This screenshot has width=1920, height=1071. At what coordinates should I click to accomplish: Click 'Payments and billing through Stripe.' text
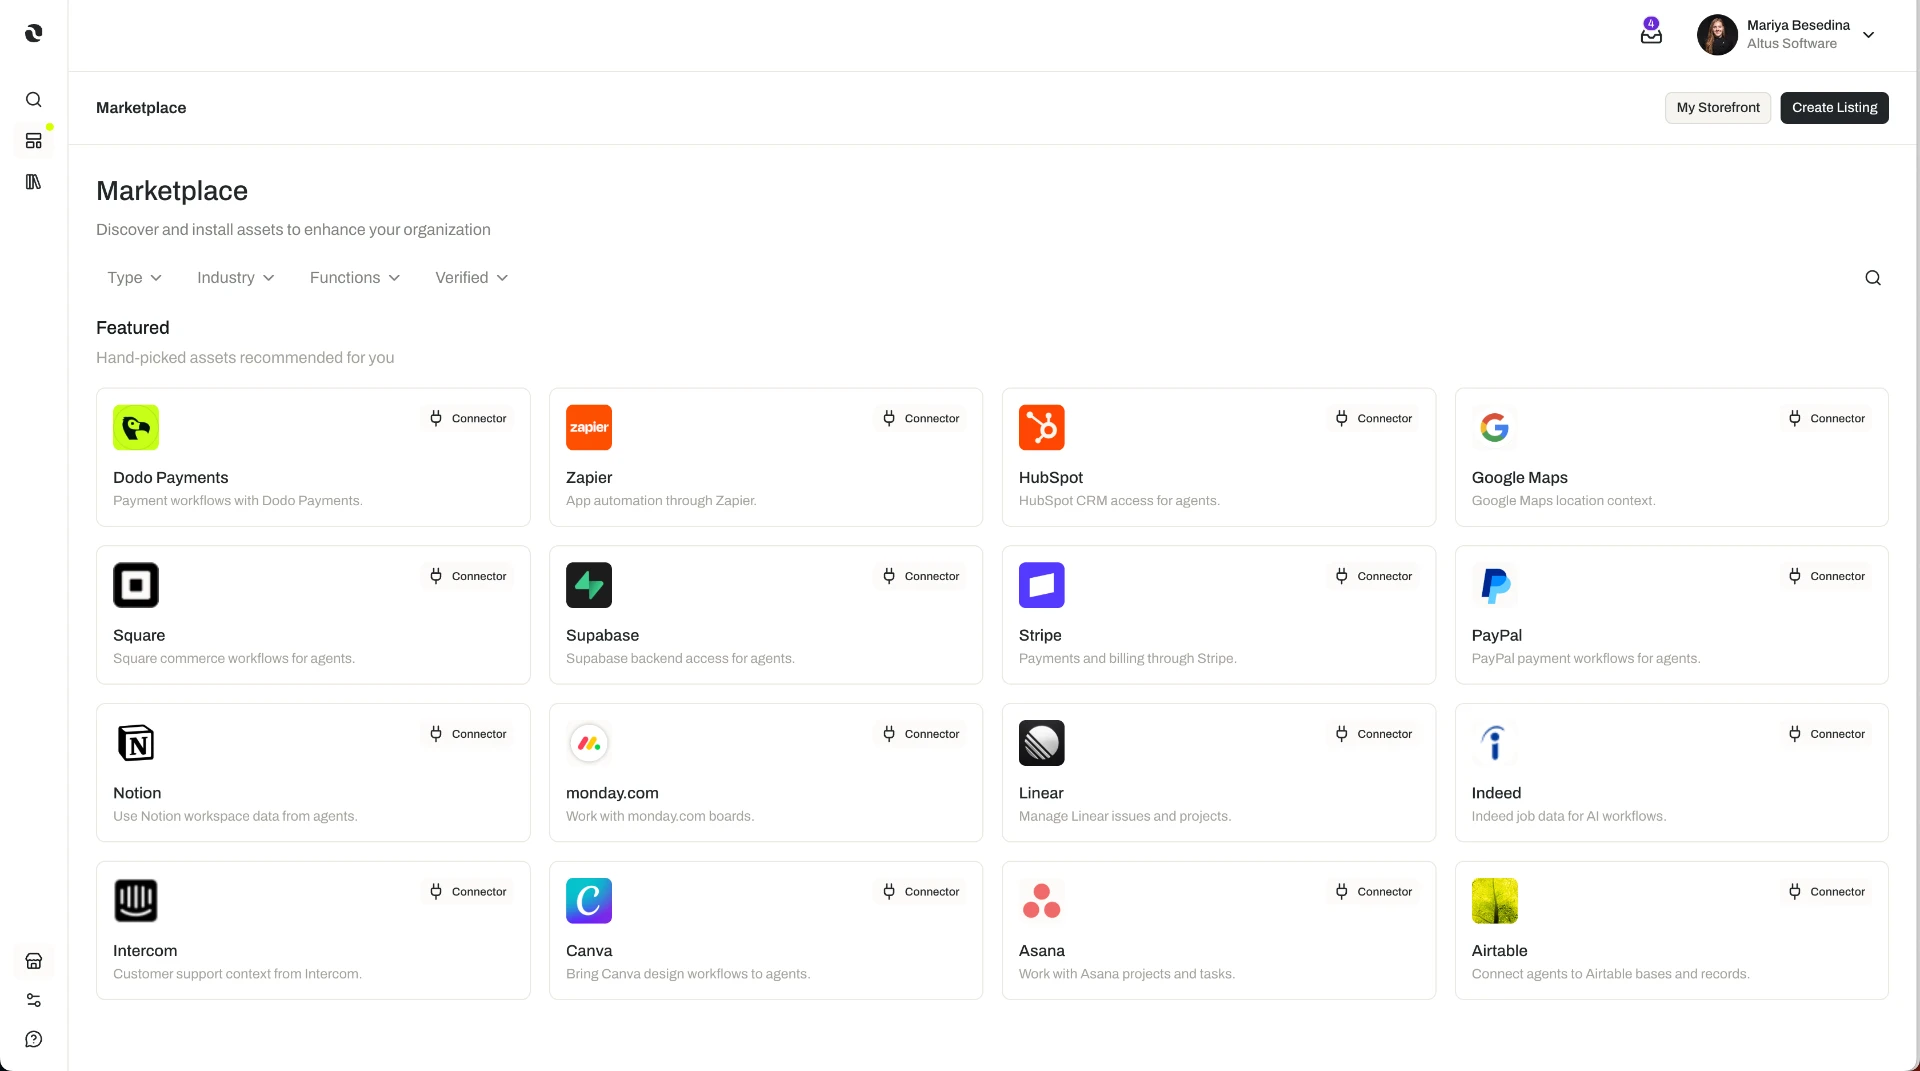1128,659
